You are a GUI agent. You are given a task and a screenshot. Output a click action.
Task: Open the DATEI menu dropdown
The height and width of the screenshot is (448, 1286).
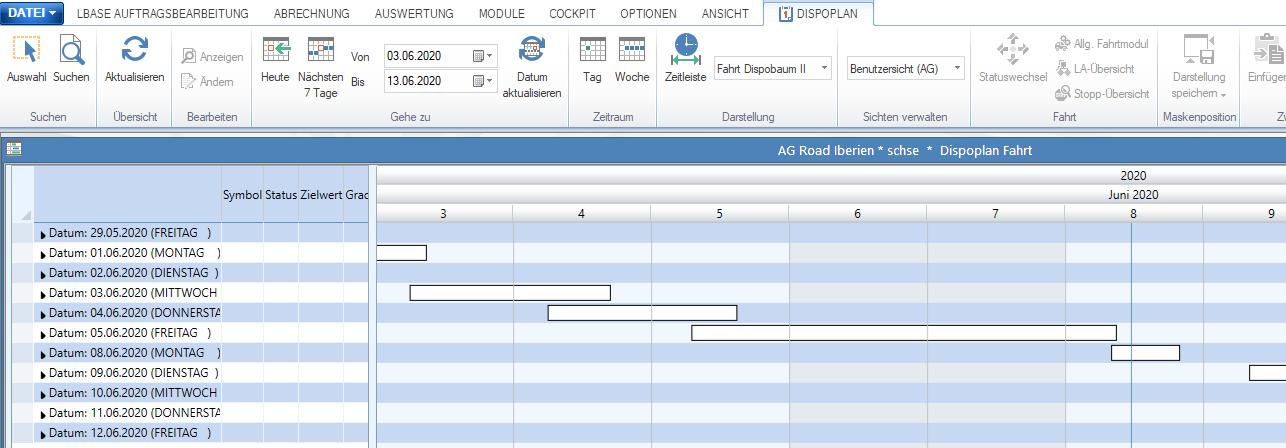pos(33,13)
